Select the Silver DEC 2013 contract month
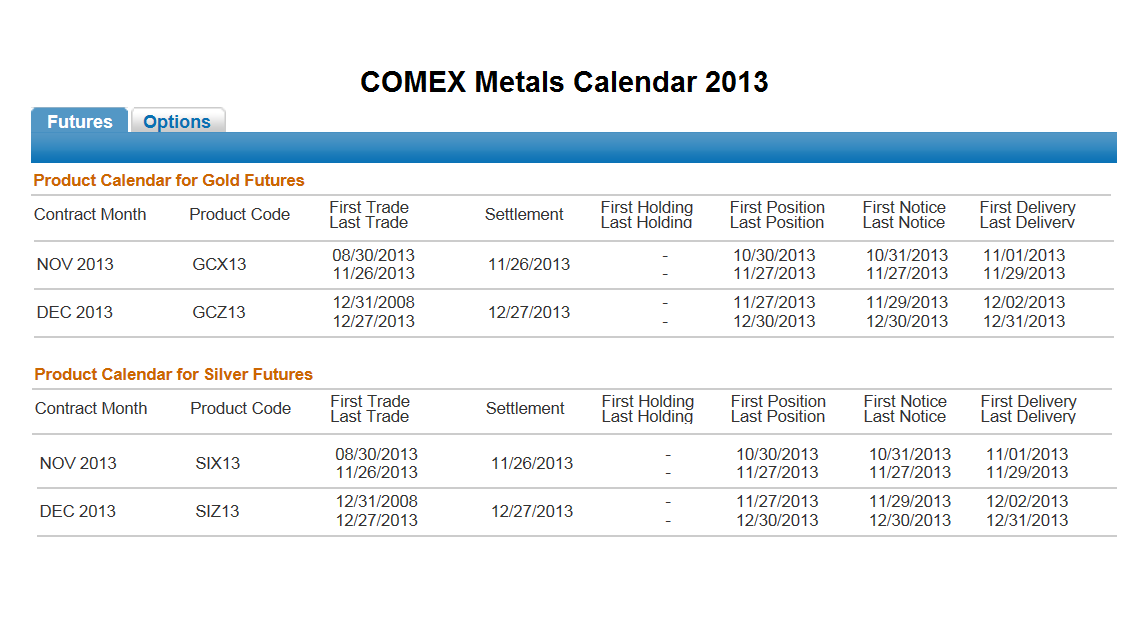The height and width of the screenshot is (642, 1134). point(78,511)
